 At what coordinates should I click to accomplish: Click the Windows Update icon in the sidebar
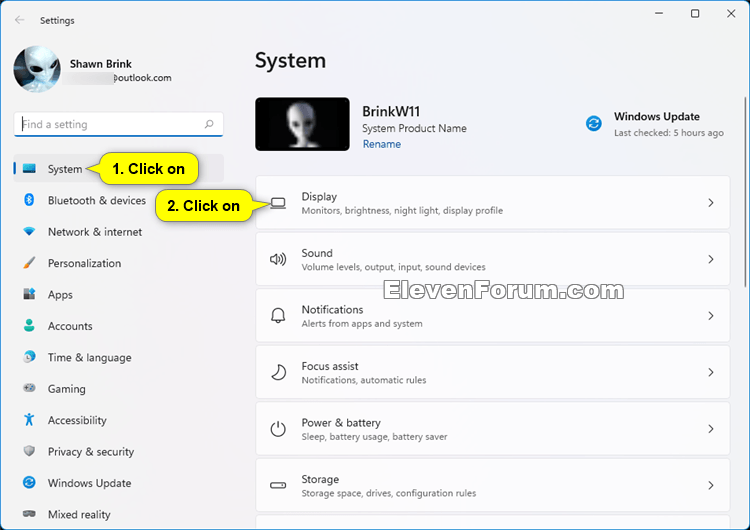coord(29,482)
